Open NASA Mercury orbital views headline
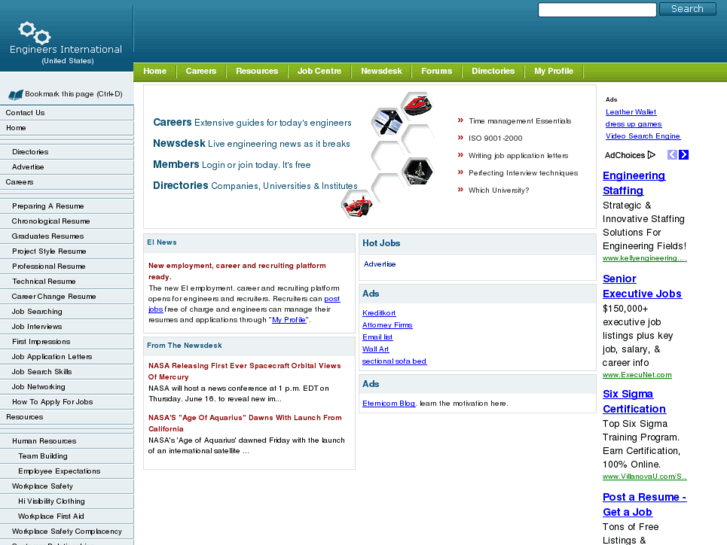The width and height of the screenshot is (727, 545). tap(244, 371)
